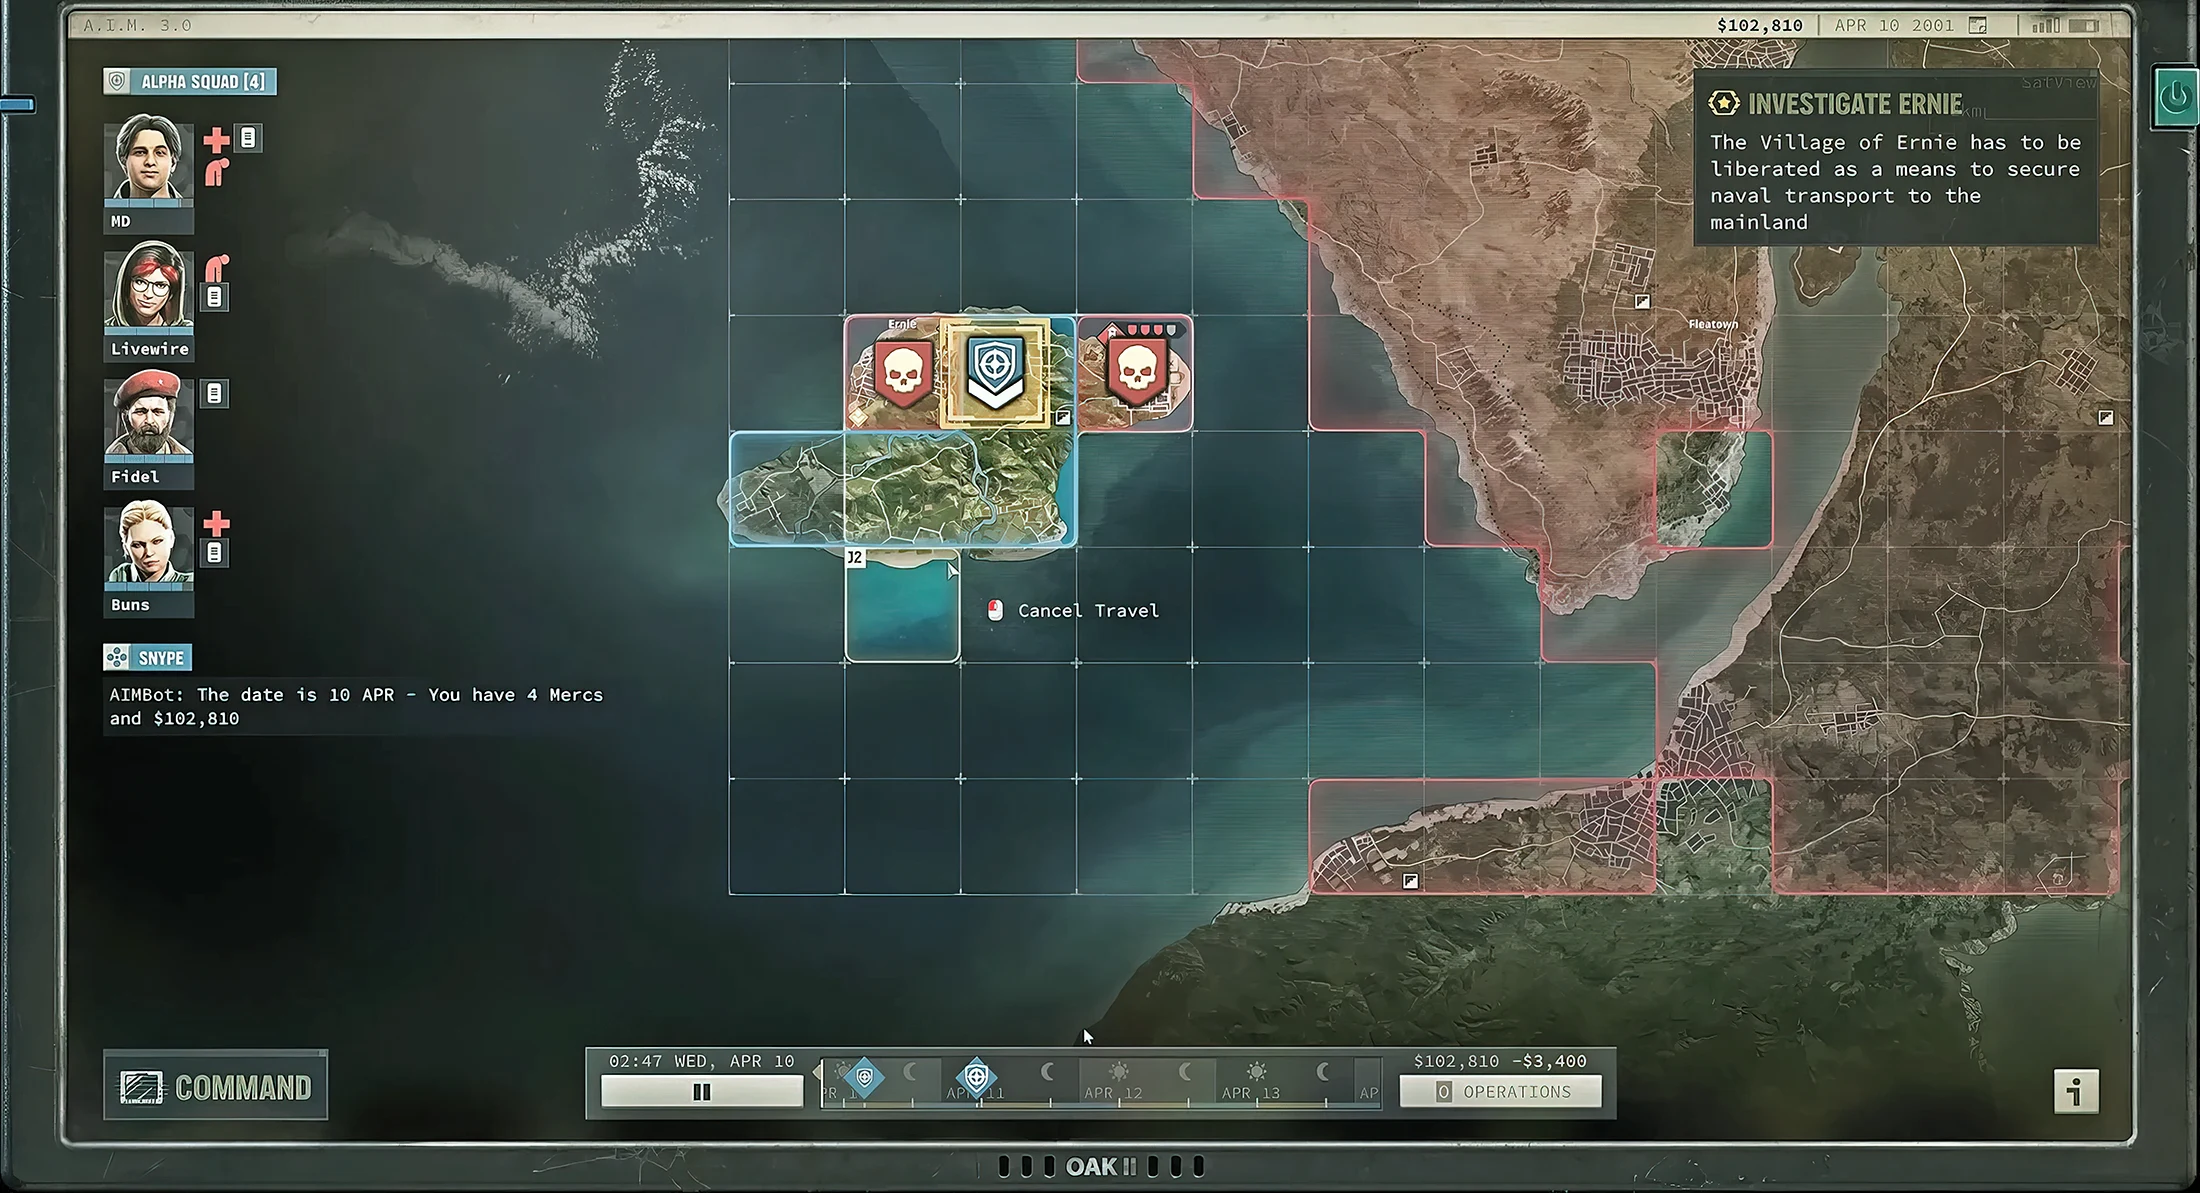
Task: Open the SNYPE chat header
Action: [x=148, y=658]
